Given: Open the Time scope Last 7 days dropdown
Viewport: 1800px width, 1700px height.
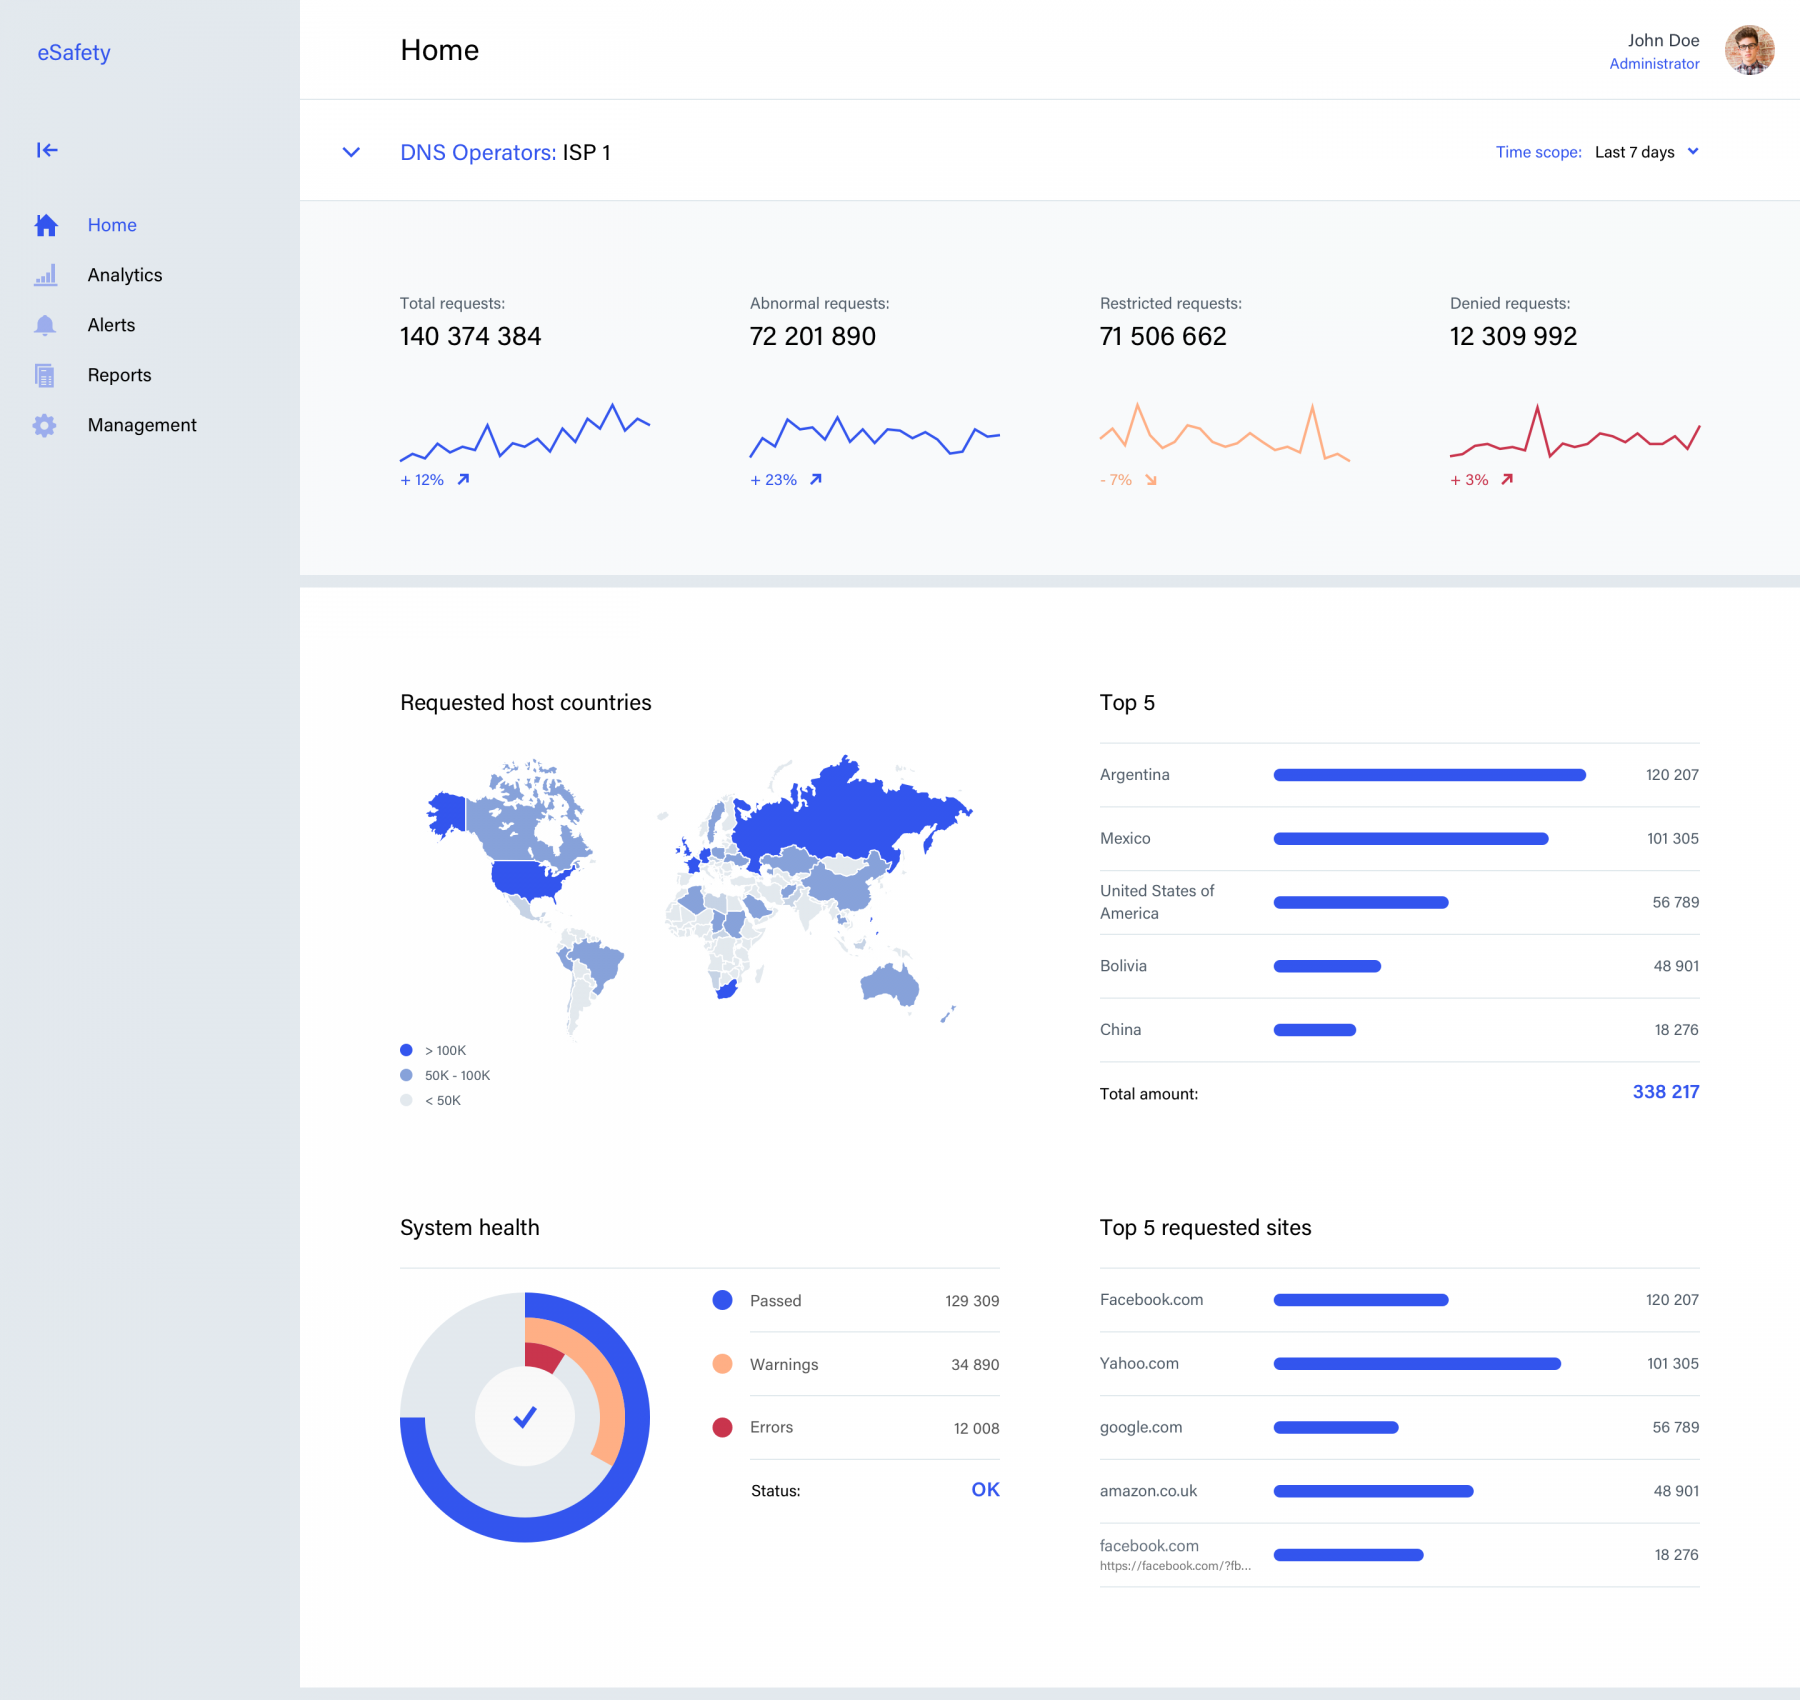Looking at the screenshot, I should tap(1646, 152).
